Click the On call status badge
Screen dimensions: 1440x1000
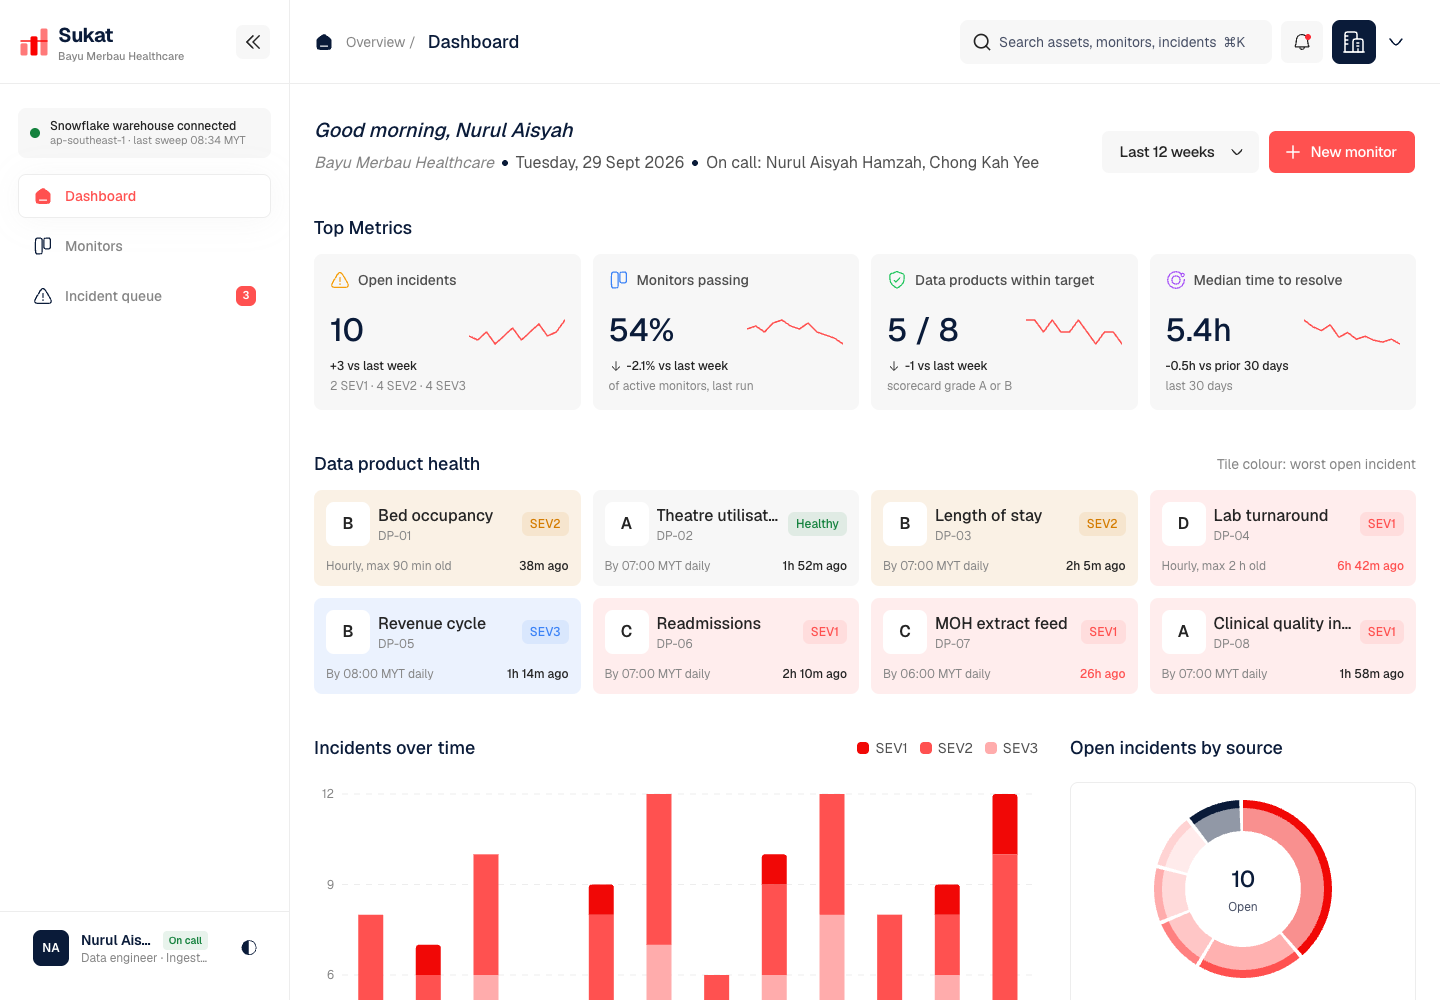click(185, 940)
